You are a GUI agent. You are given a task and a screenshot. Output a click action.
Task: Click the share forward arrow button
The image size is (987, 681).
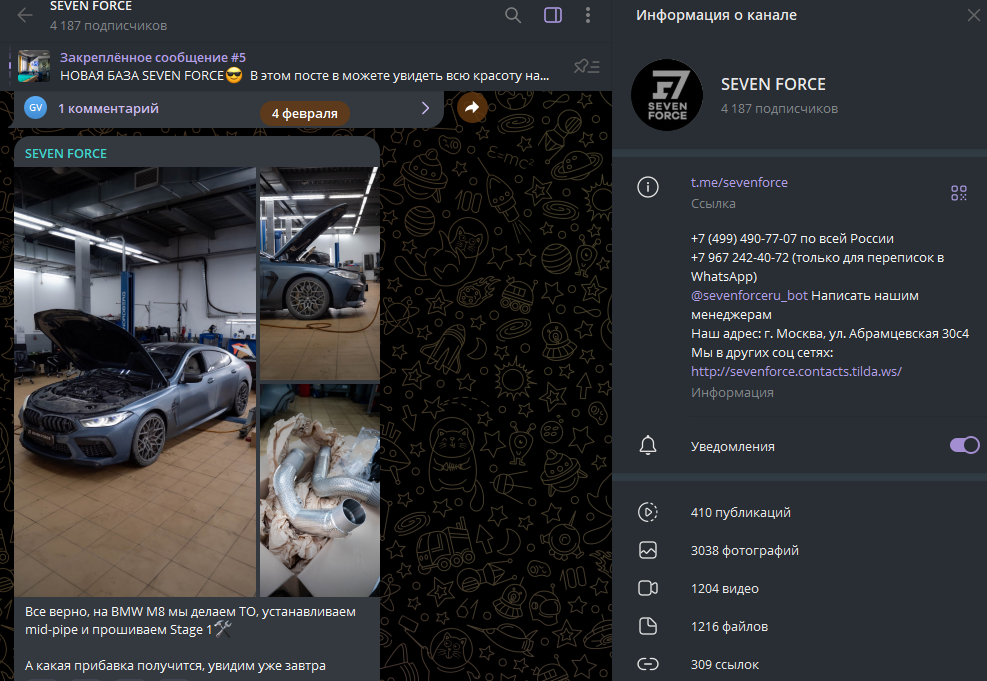click(x=472, y=108)
